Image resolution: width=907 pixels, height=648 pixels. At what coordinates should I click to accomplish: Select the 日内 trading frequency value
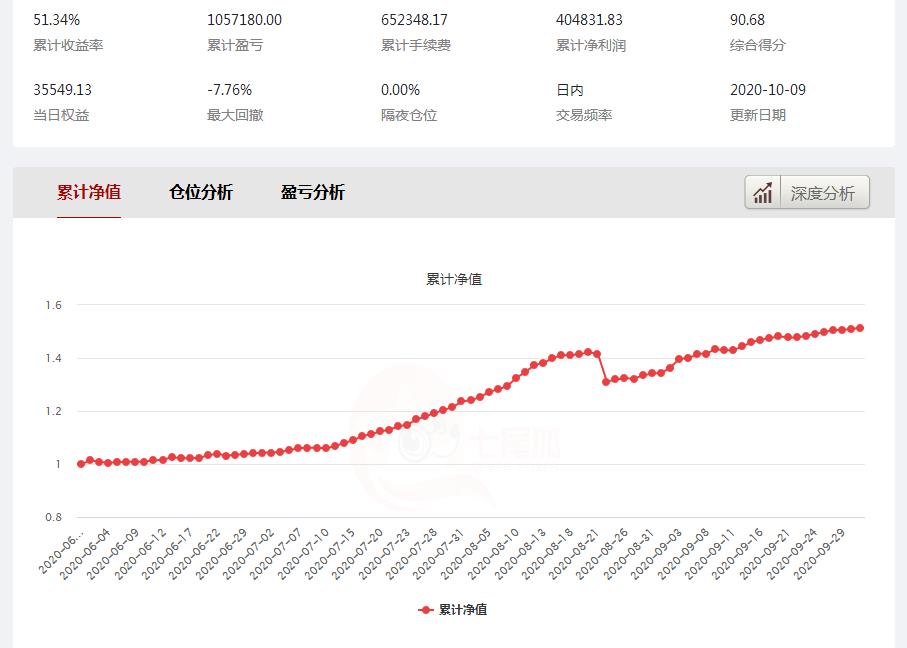tap(570, 90)
